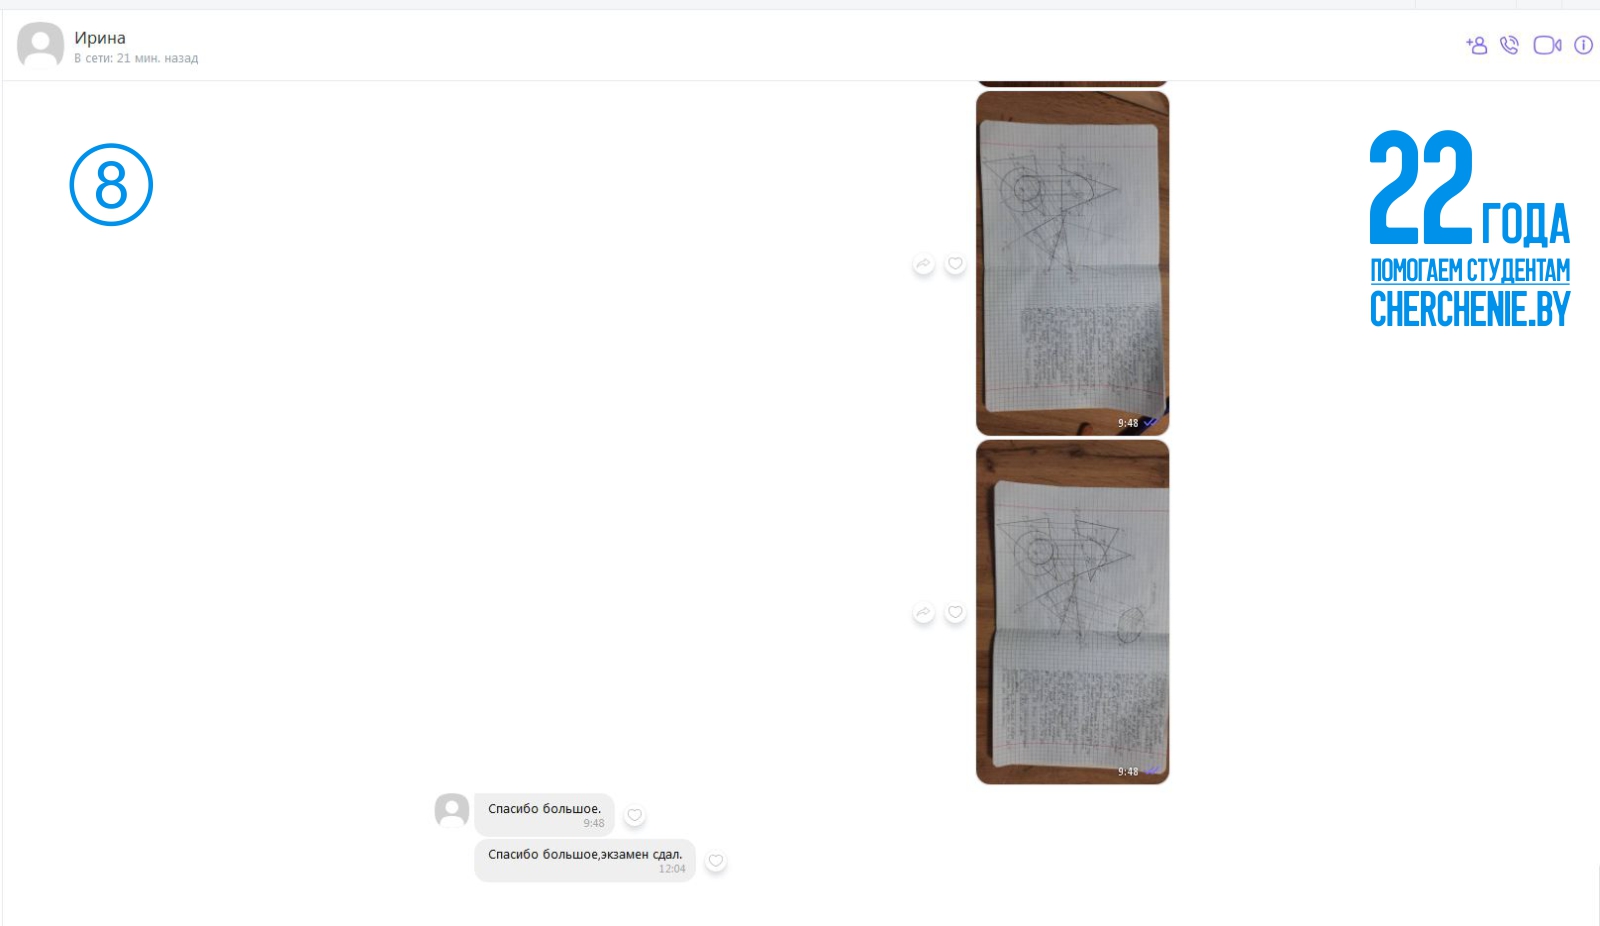Click the circled number 8 badge

coord(111,185)
